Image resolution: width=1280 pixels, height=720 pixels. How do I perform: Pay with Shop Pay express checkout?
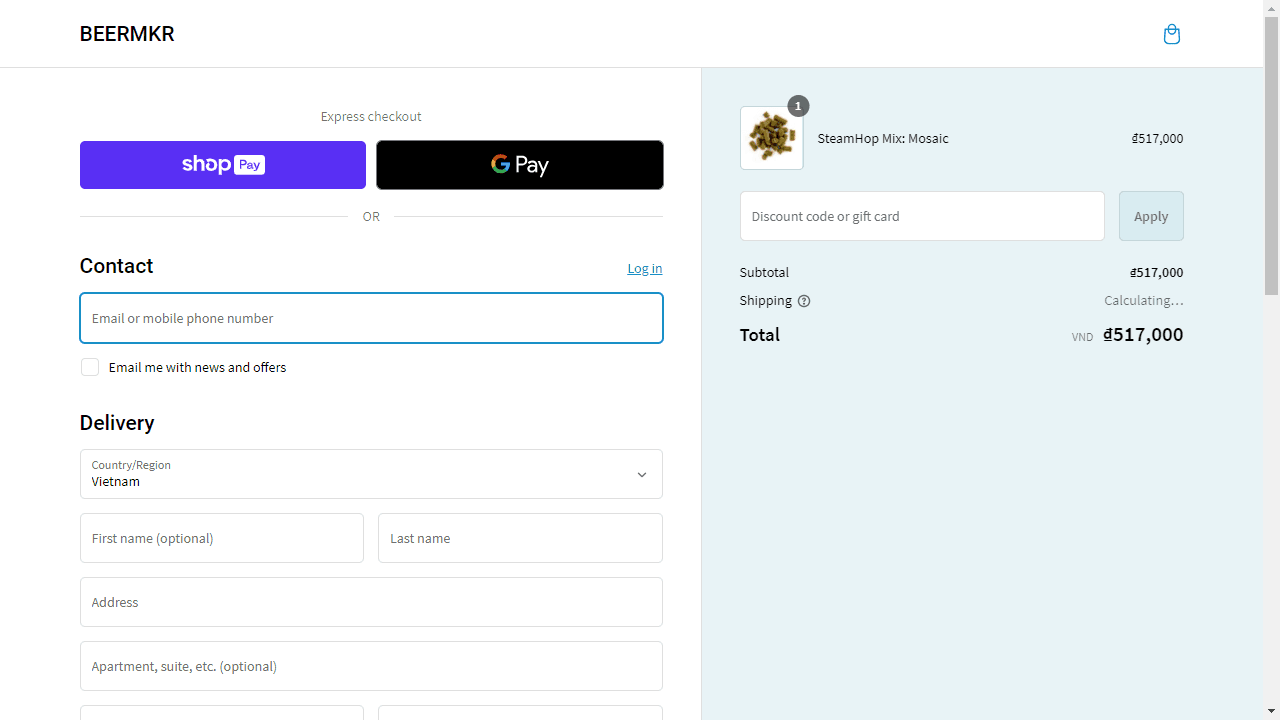click(223, 165)
